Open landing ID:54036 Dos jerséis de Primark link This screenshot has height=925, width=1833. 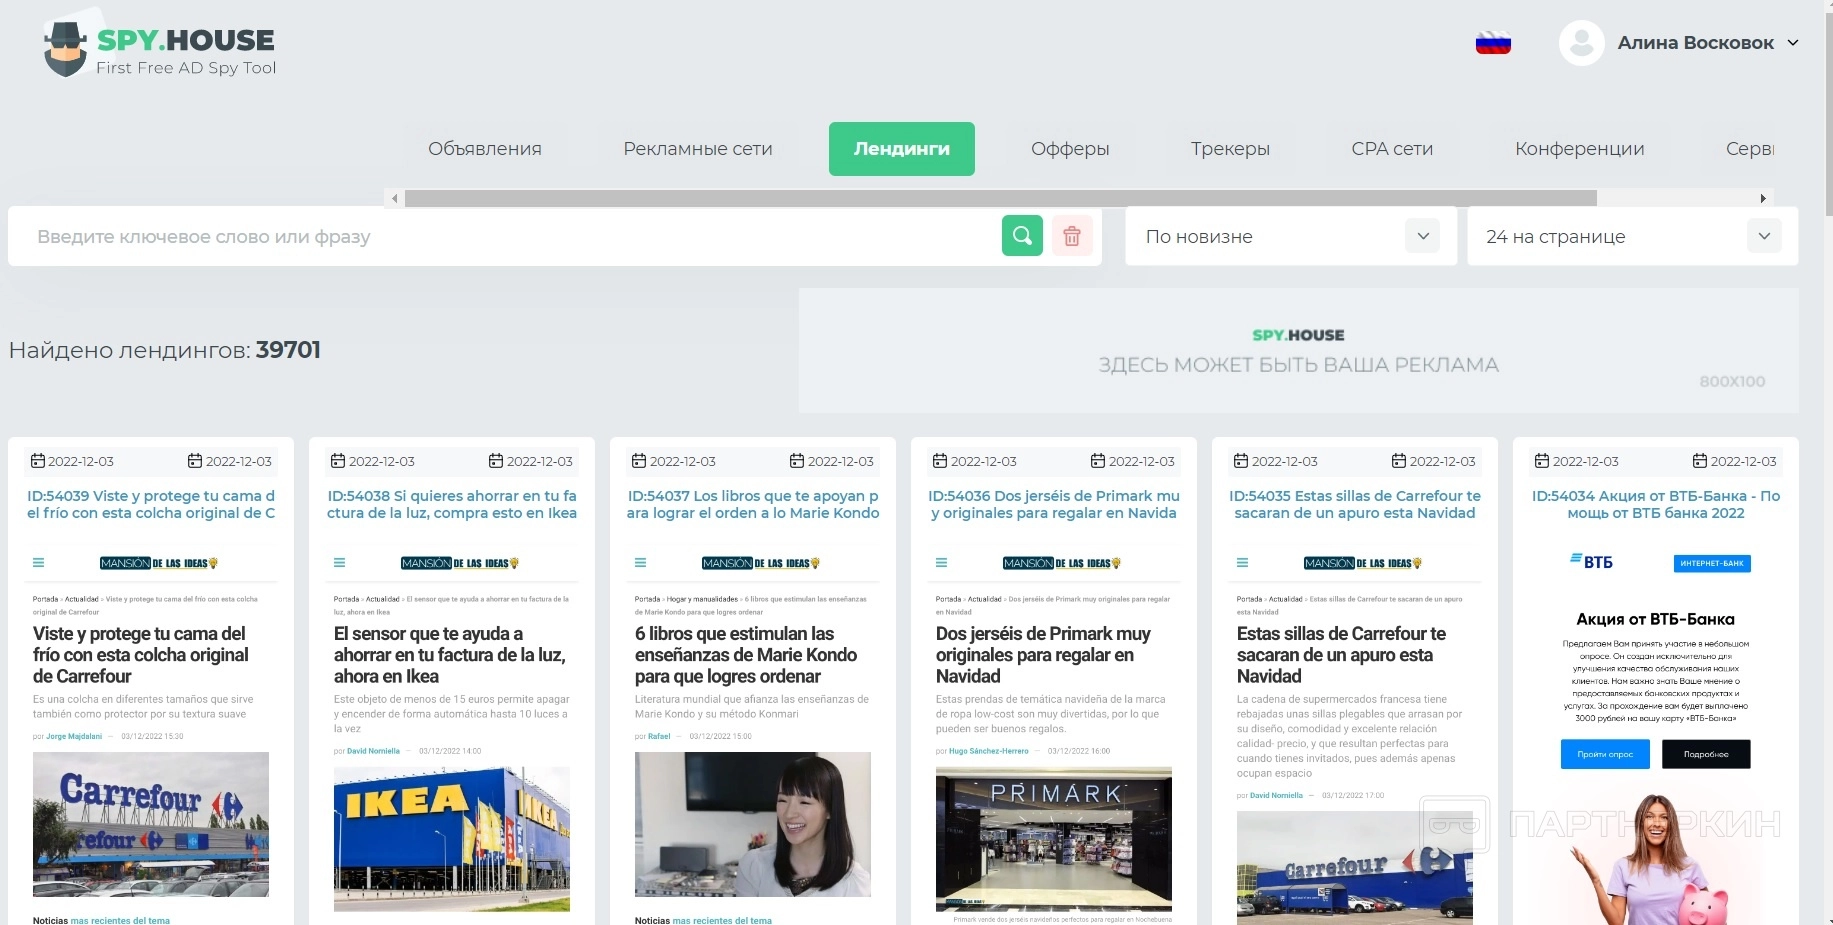click(x=1054, y=504)
